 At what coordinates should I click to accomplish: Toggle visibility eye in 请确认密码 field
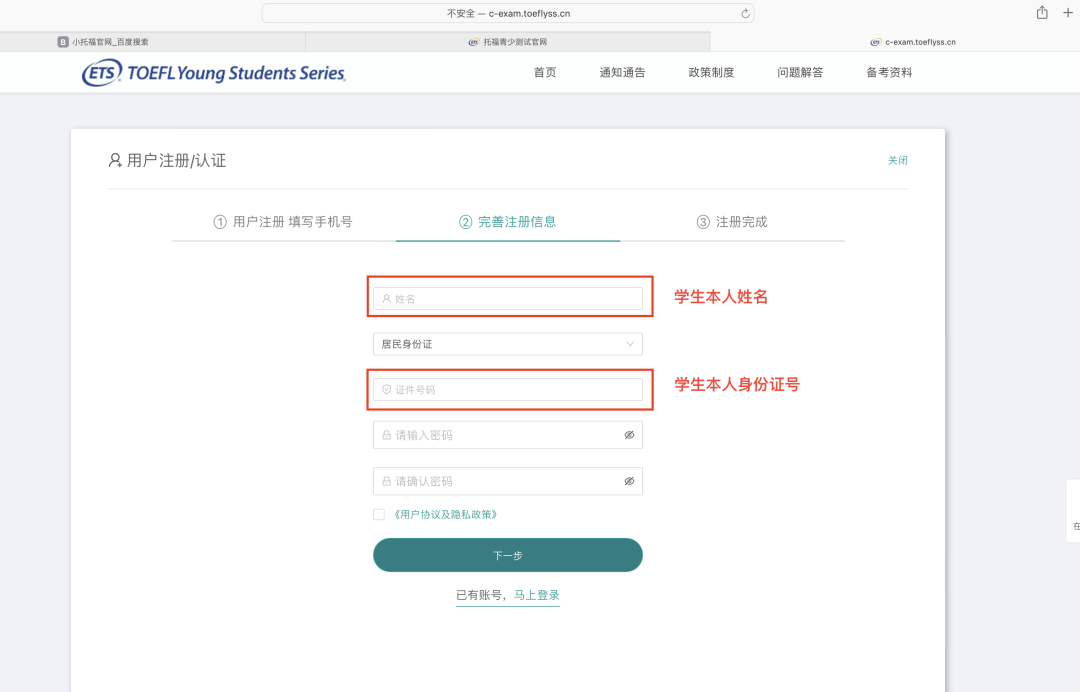point(629,481)
